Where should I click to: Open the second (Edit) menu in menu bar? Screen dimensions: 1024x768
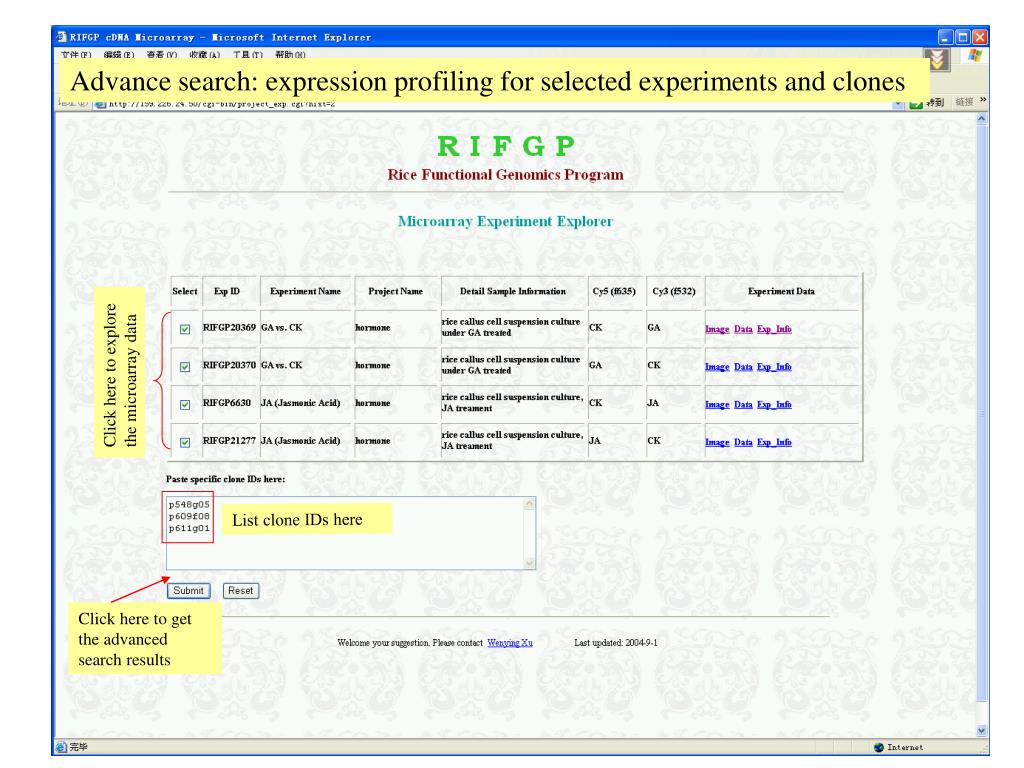pyautogui.click(x=119, y=55)
